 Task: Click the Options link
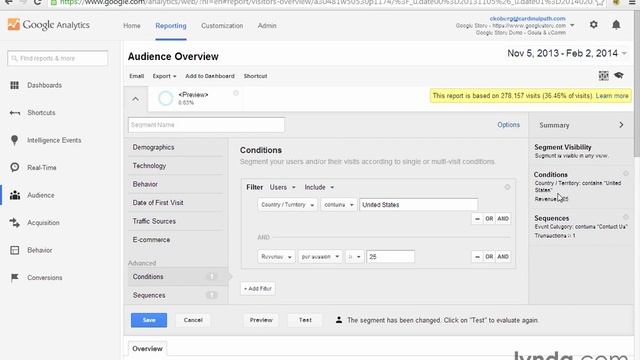(x=508, y=125)
